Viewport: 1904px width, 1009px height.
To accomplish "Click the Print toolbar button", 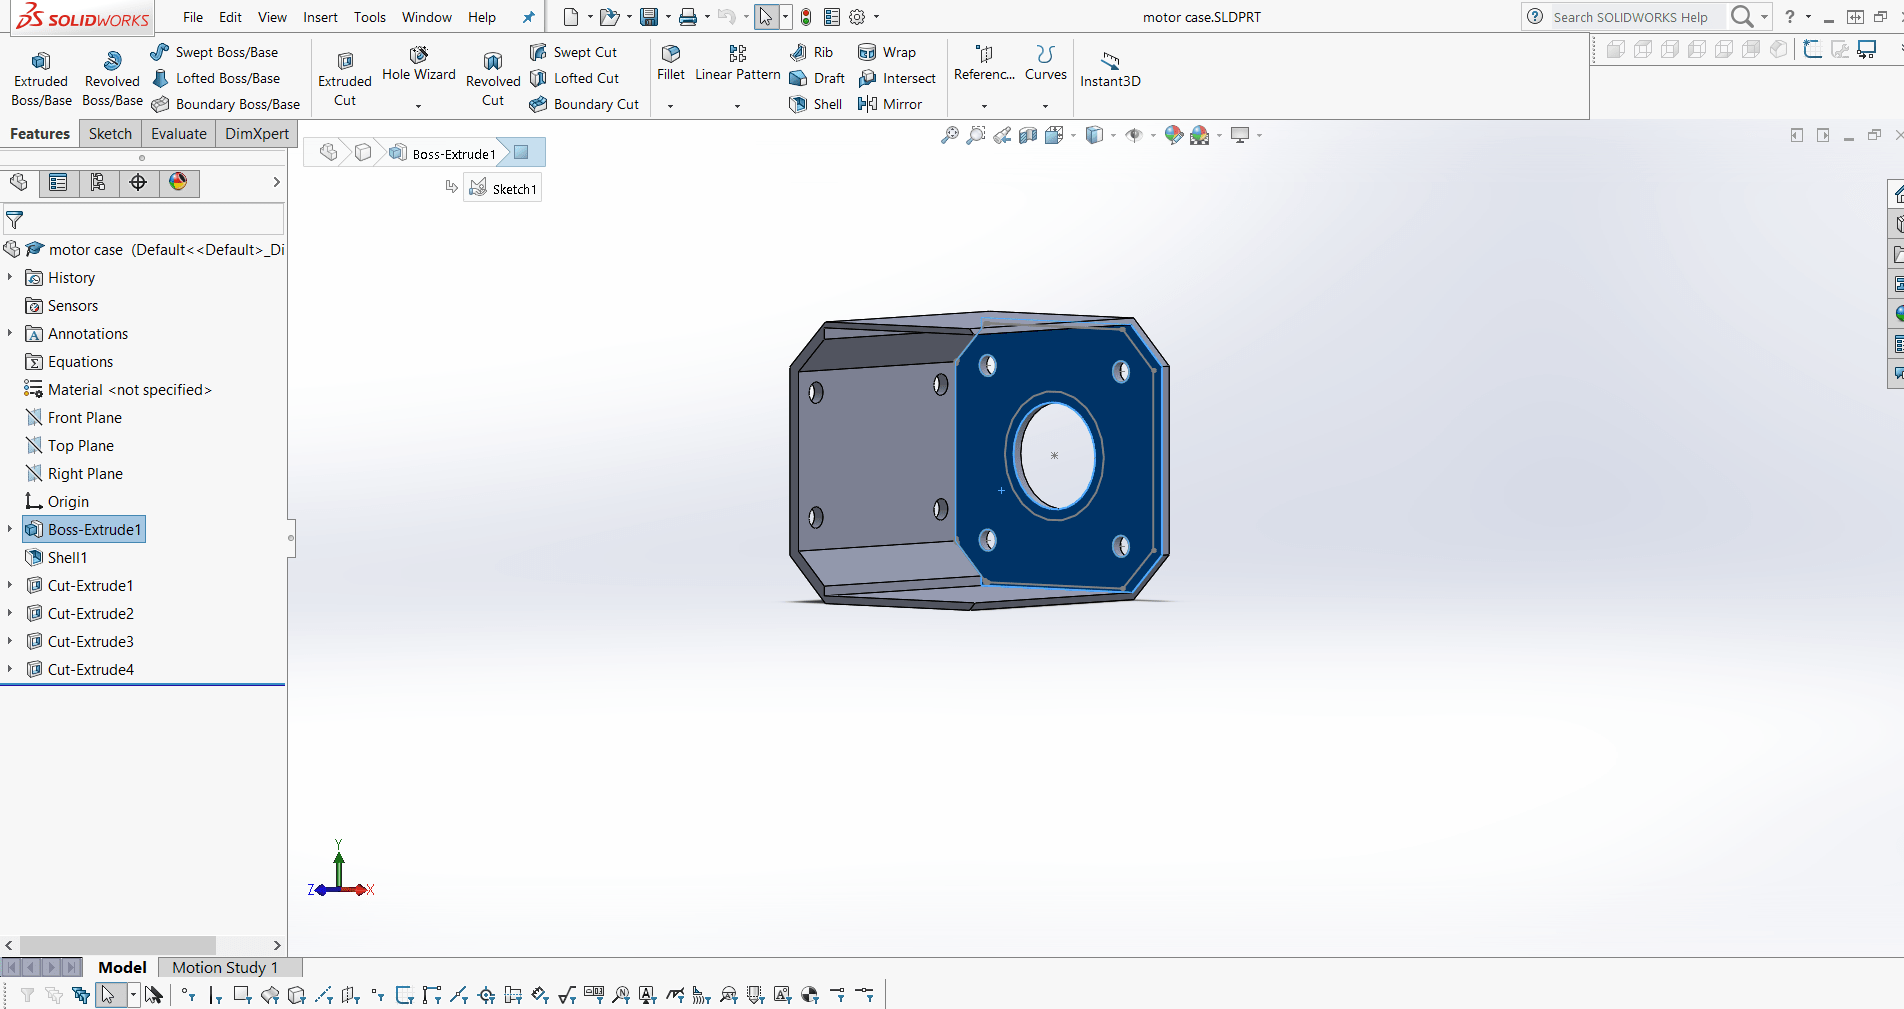I will click(x=688, y=17).
